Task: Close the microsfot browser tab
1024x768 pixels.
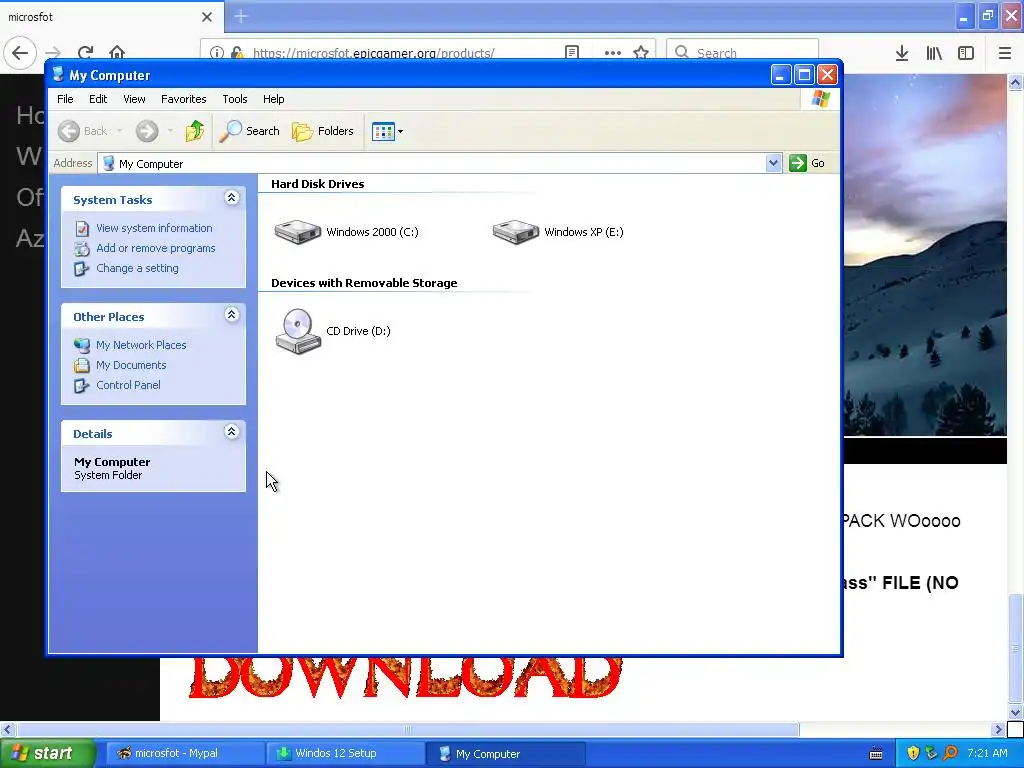Action: pyautogui.click(x=207, y=17)
